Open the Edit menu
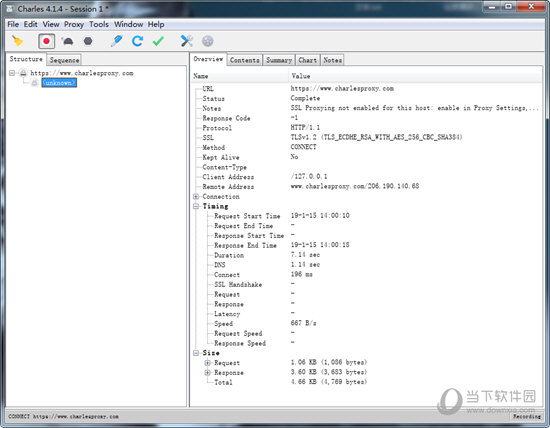 click(x=31, y=24)
